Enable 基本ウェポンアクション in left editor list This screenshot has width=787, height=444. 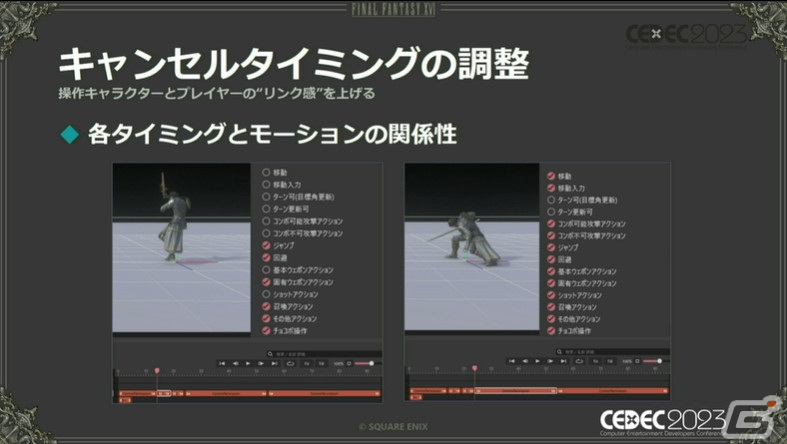point(266,270)
